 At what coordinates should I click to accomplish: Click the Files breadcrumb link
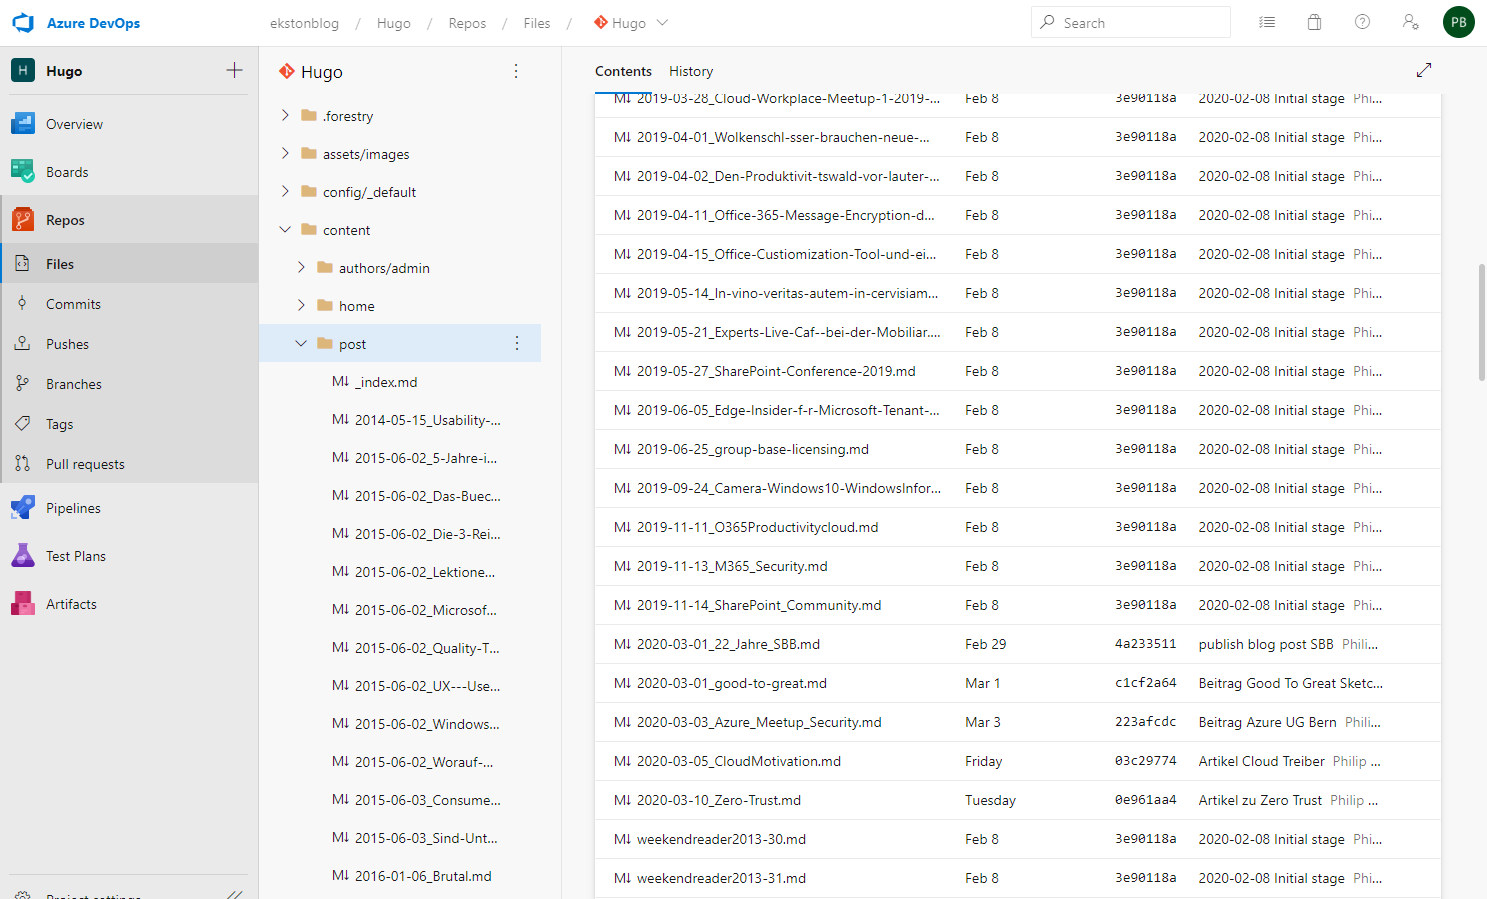tap(537, 23)
